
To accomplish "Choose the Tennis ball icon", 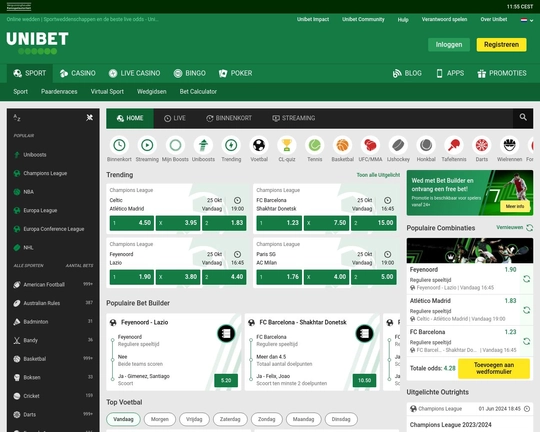I will (x=315, y=145).
